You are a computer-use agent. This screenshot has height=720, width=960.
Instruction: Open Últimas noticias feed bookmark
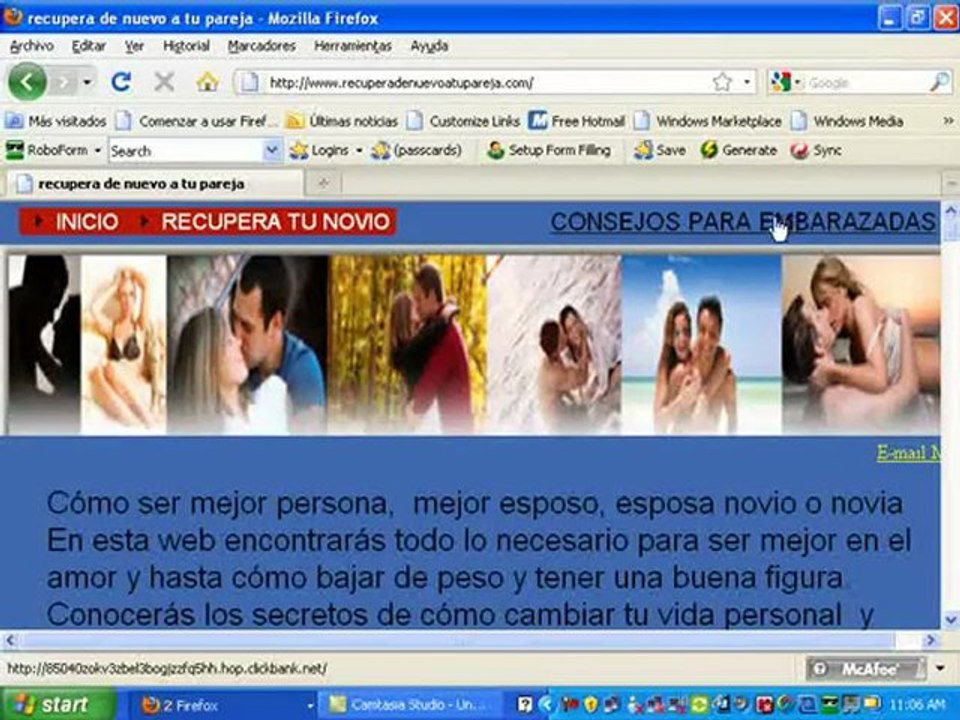tap(342, 121)
